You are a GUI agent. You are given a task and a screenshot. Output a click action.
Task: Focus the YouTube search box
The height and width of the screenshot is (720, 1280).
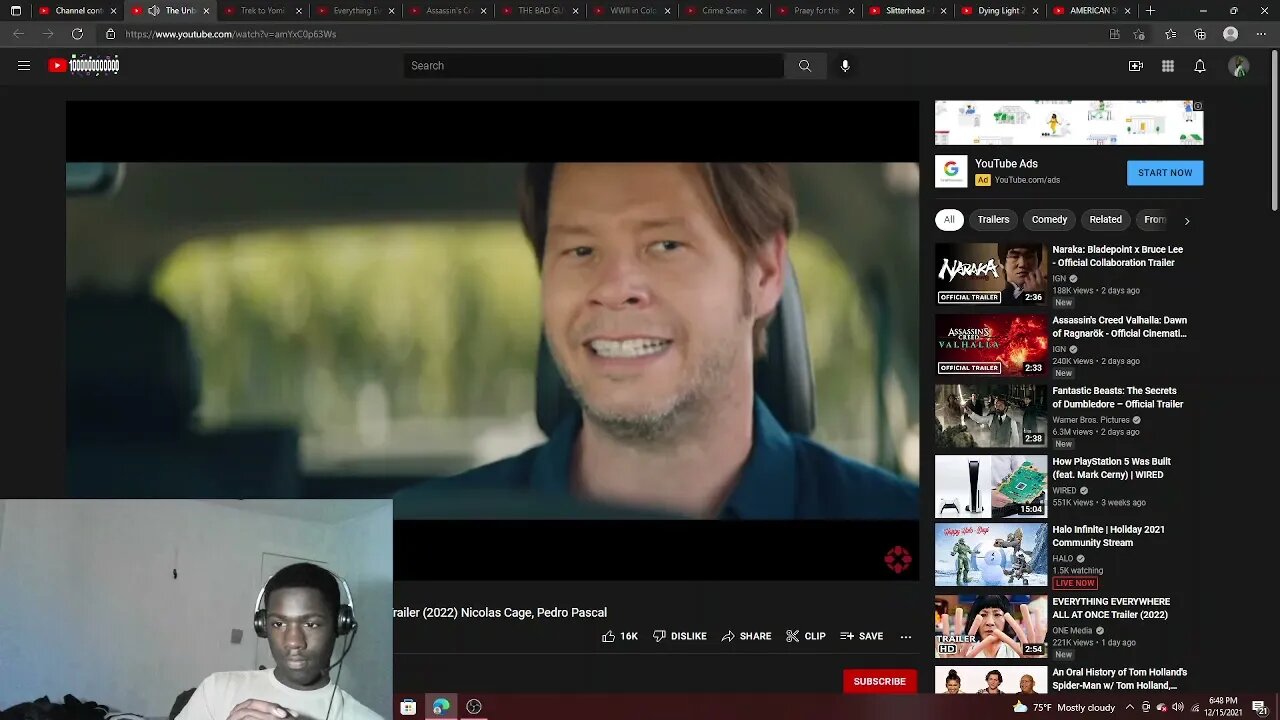click(x=593, y=66)
